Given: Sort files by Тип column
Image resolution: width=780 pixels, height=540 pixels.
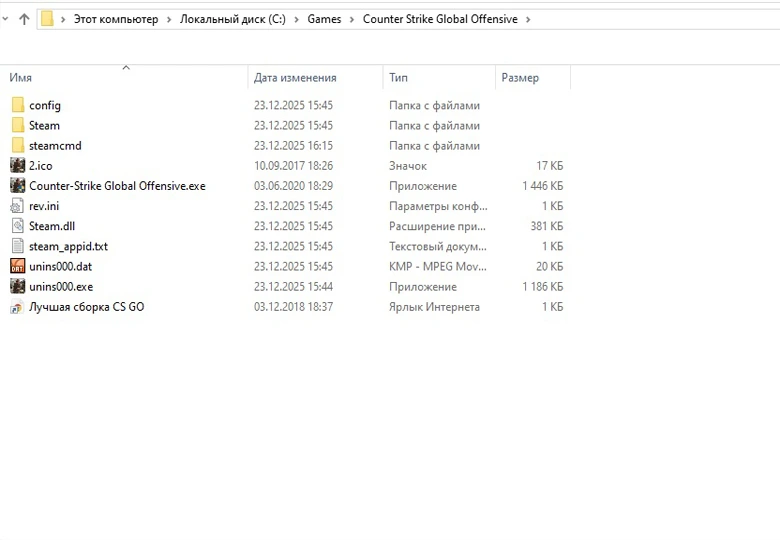Looking at the screenshot, I should (398, 78).
